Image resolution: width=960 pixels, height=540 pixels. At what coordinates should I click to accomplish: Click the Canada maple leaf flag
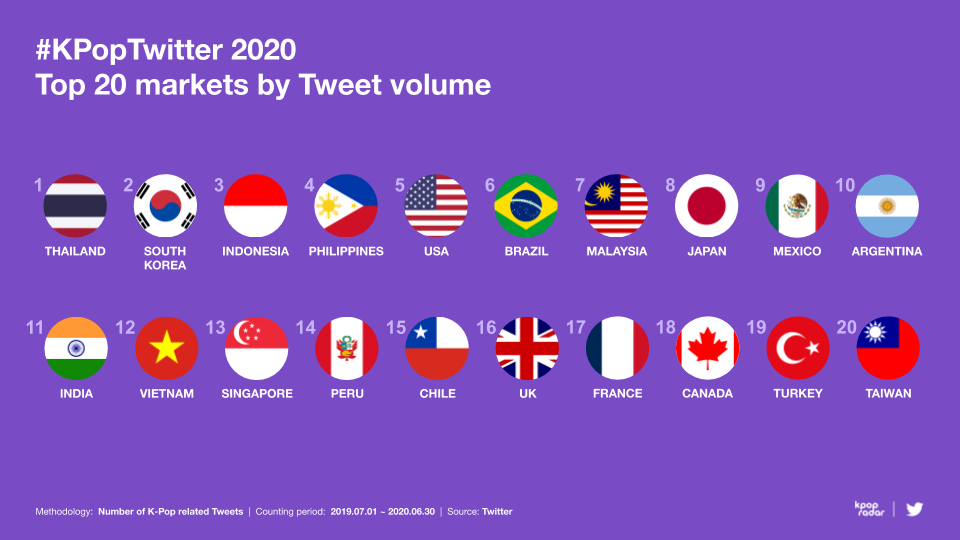(x=707, y=348)
